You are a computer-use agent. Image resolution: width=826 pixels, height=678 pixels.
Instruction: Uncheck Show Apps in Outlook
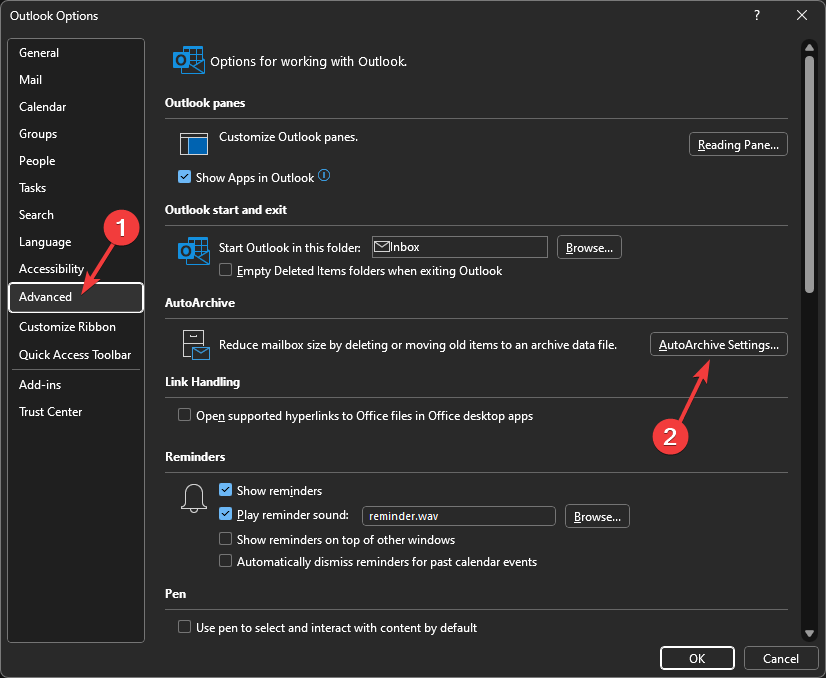click(185, 177)
